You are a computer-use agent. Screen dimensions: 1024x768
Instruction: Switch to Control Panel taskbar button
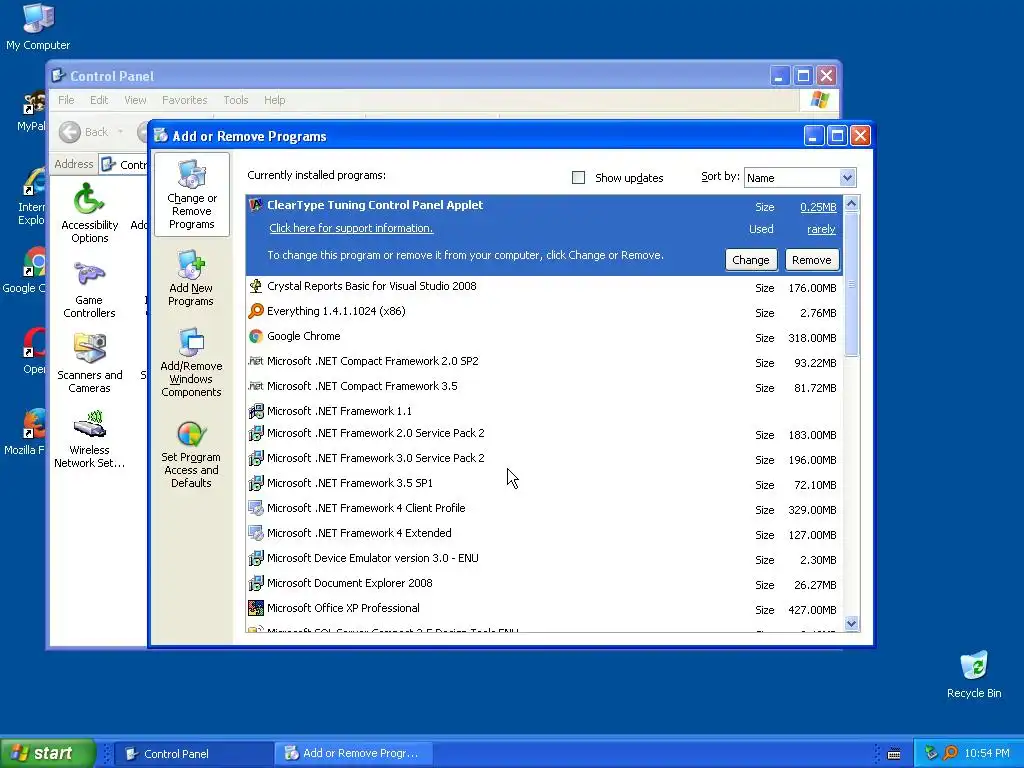pos(194,754)
